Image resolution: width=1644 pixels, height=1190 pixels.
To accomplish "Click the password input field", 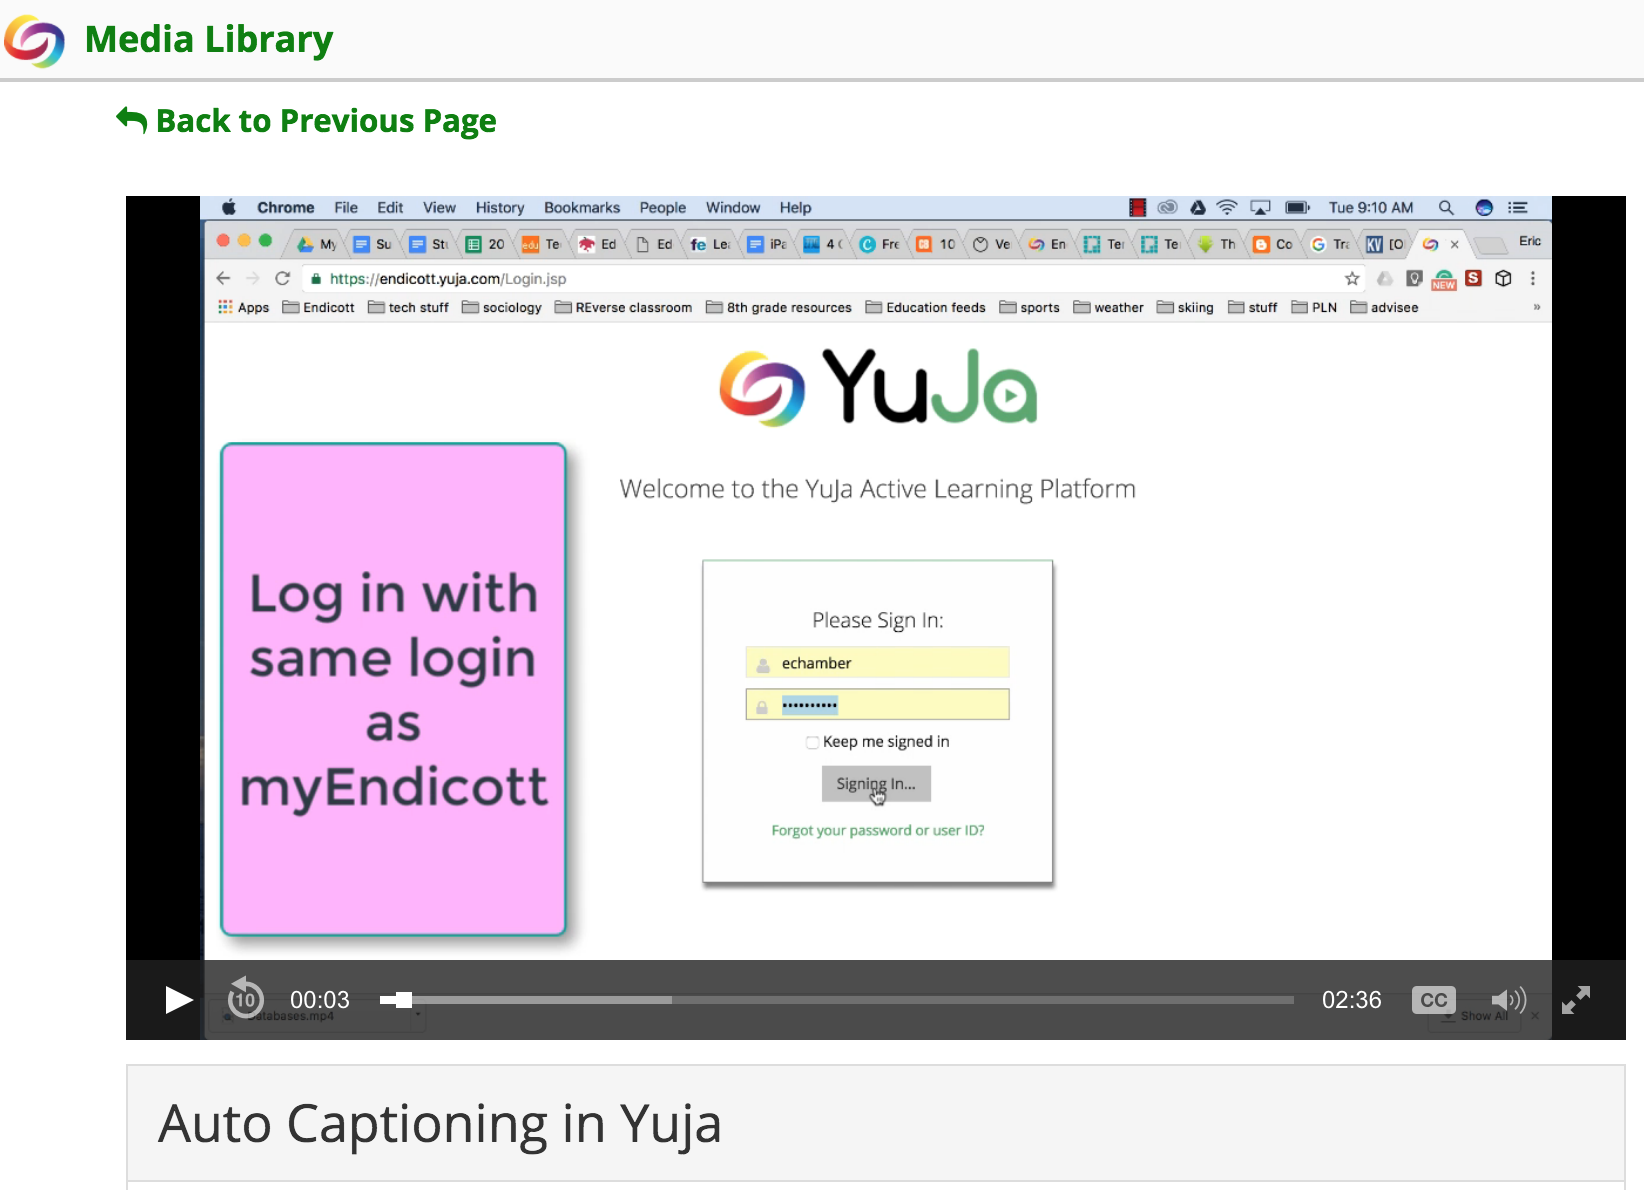I will click(x=877, y=705).
